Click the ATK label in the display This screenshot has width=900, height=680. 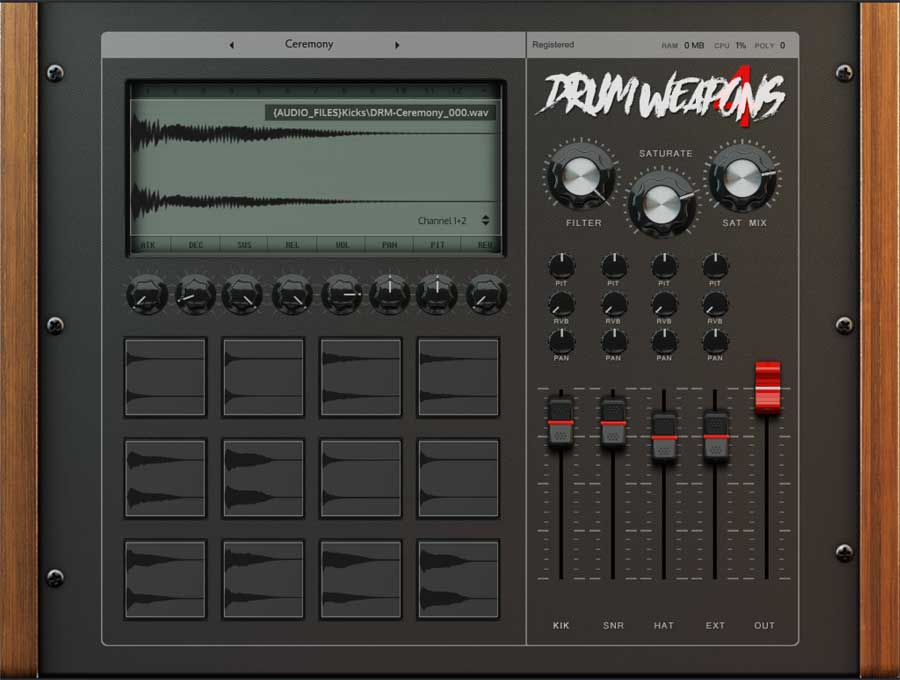tap(148, 245)
